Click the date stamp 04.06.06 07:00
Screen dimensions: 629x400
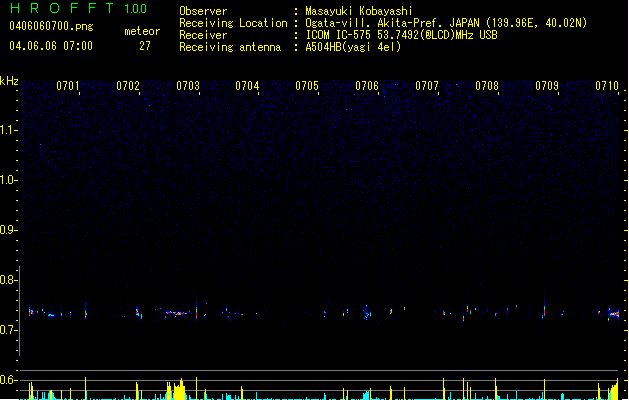tap(51, 46)
